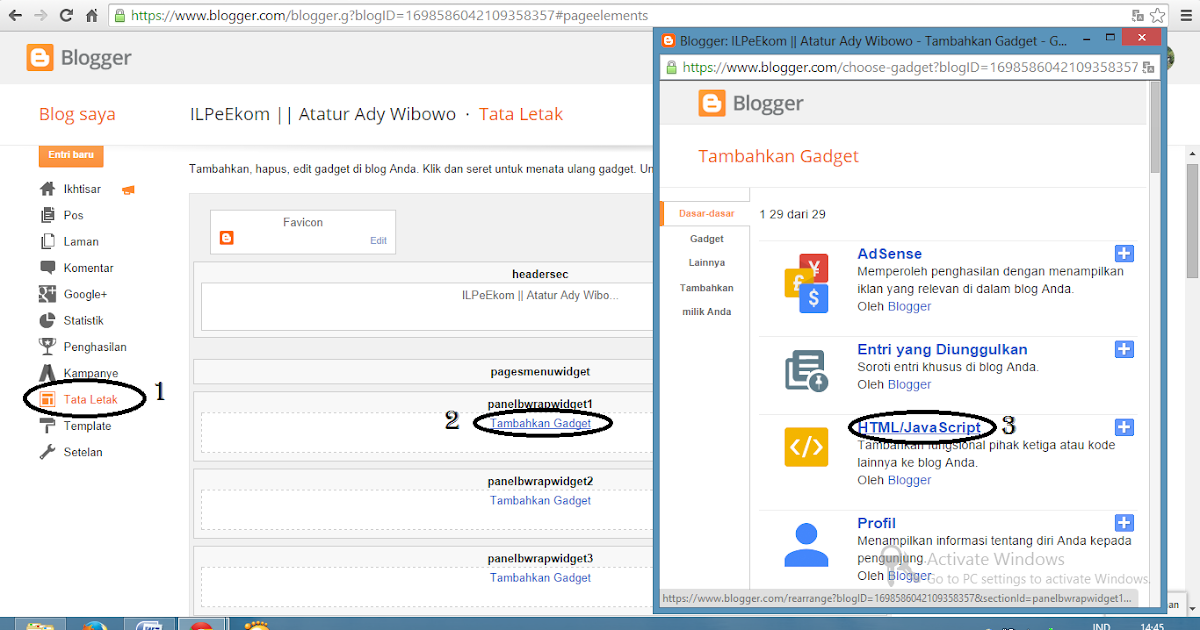Click Tambahkan Gadget under panelbwrapwidget1
The width and height of the screenshot is (1200, 630).
pos(540,424)
